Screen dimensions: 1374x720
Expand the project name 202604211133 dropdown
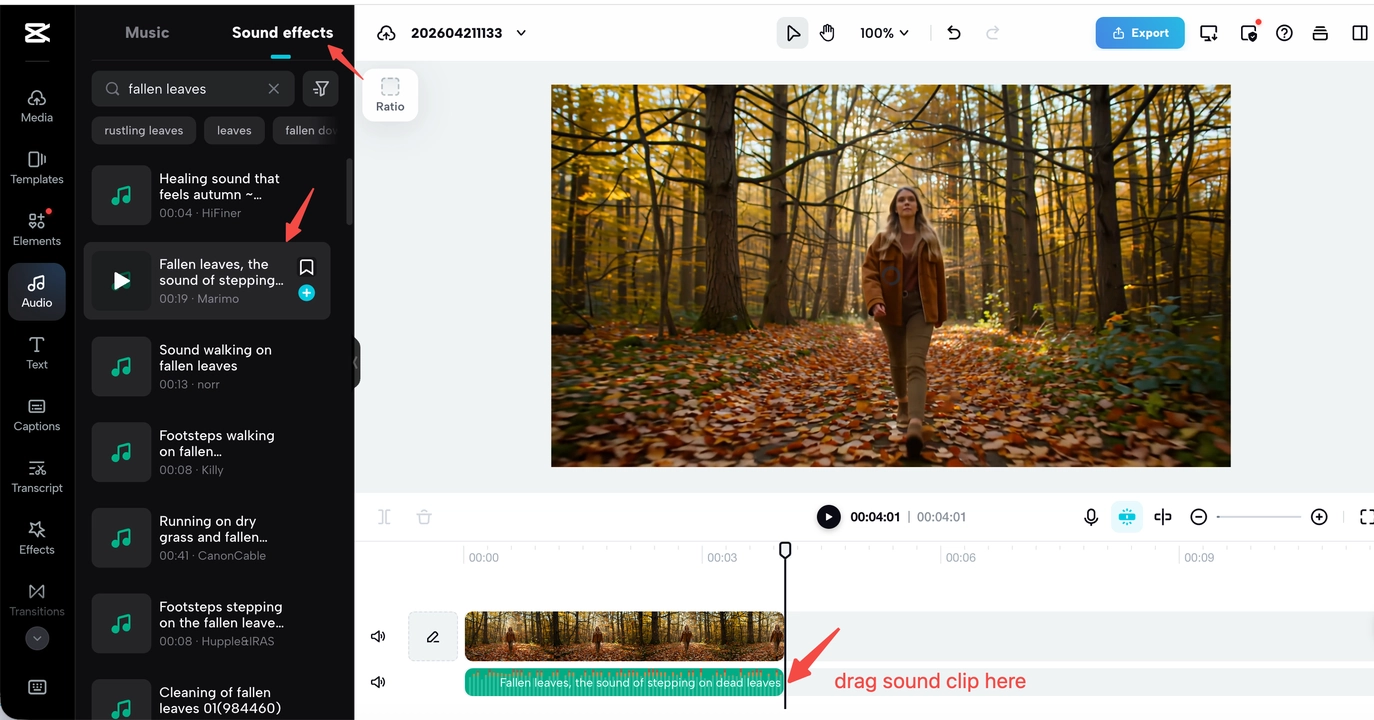tap(521, 33)
